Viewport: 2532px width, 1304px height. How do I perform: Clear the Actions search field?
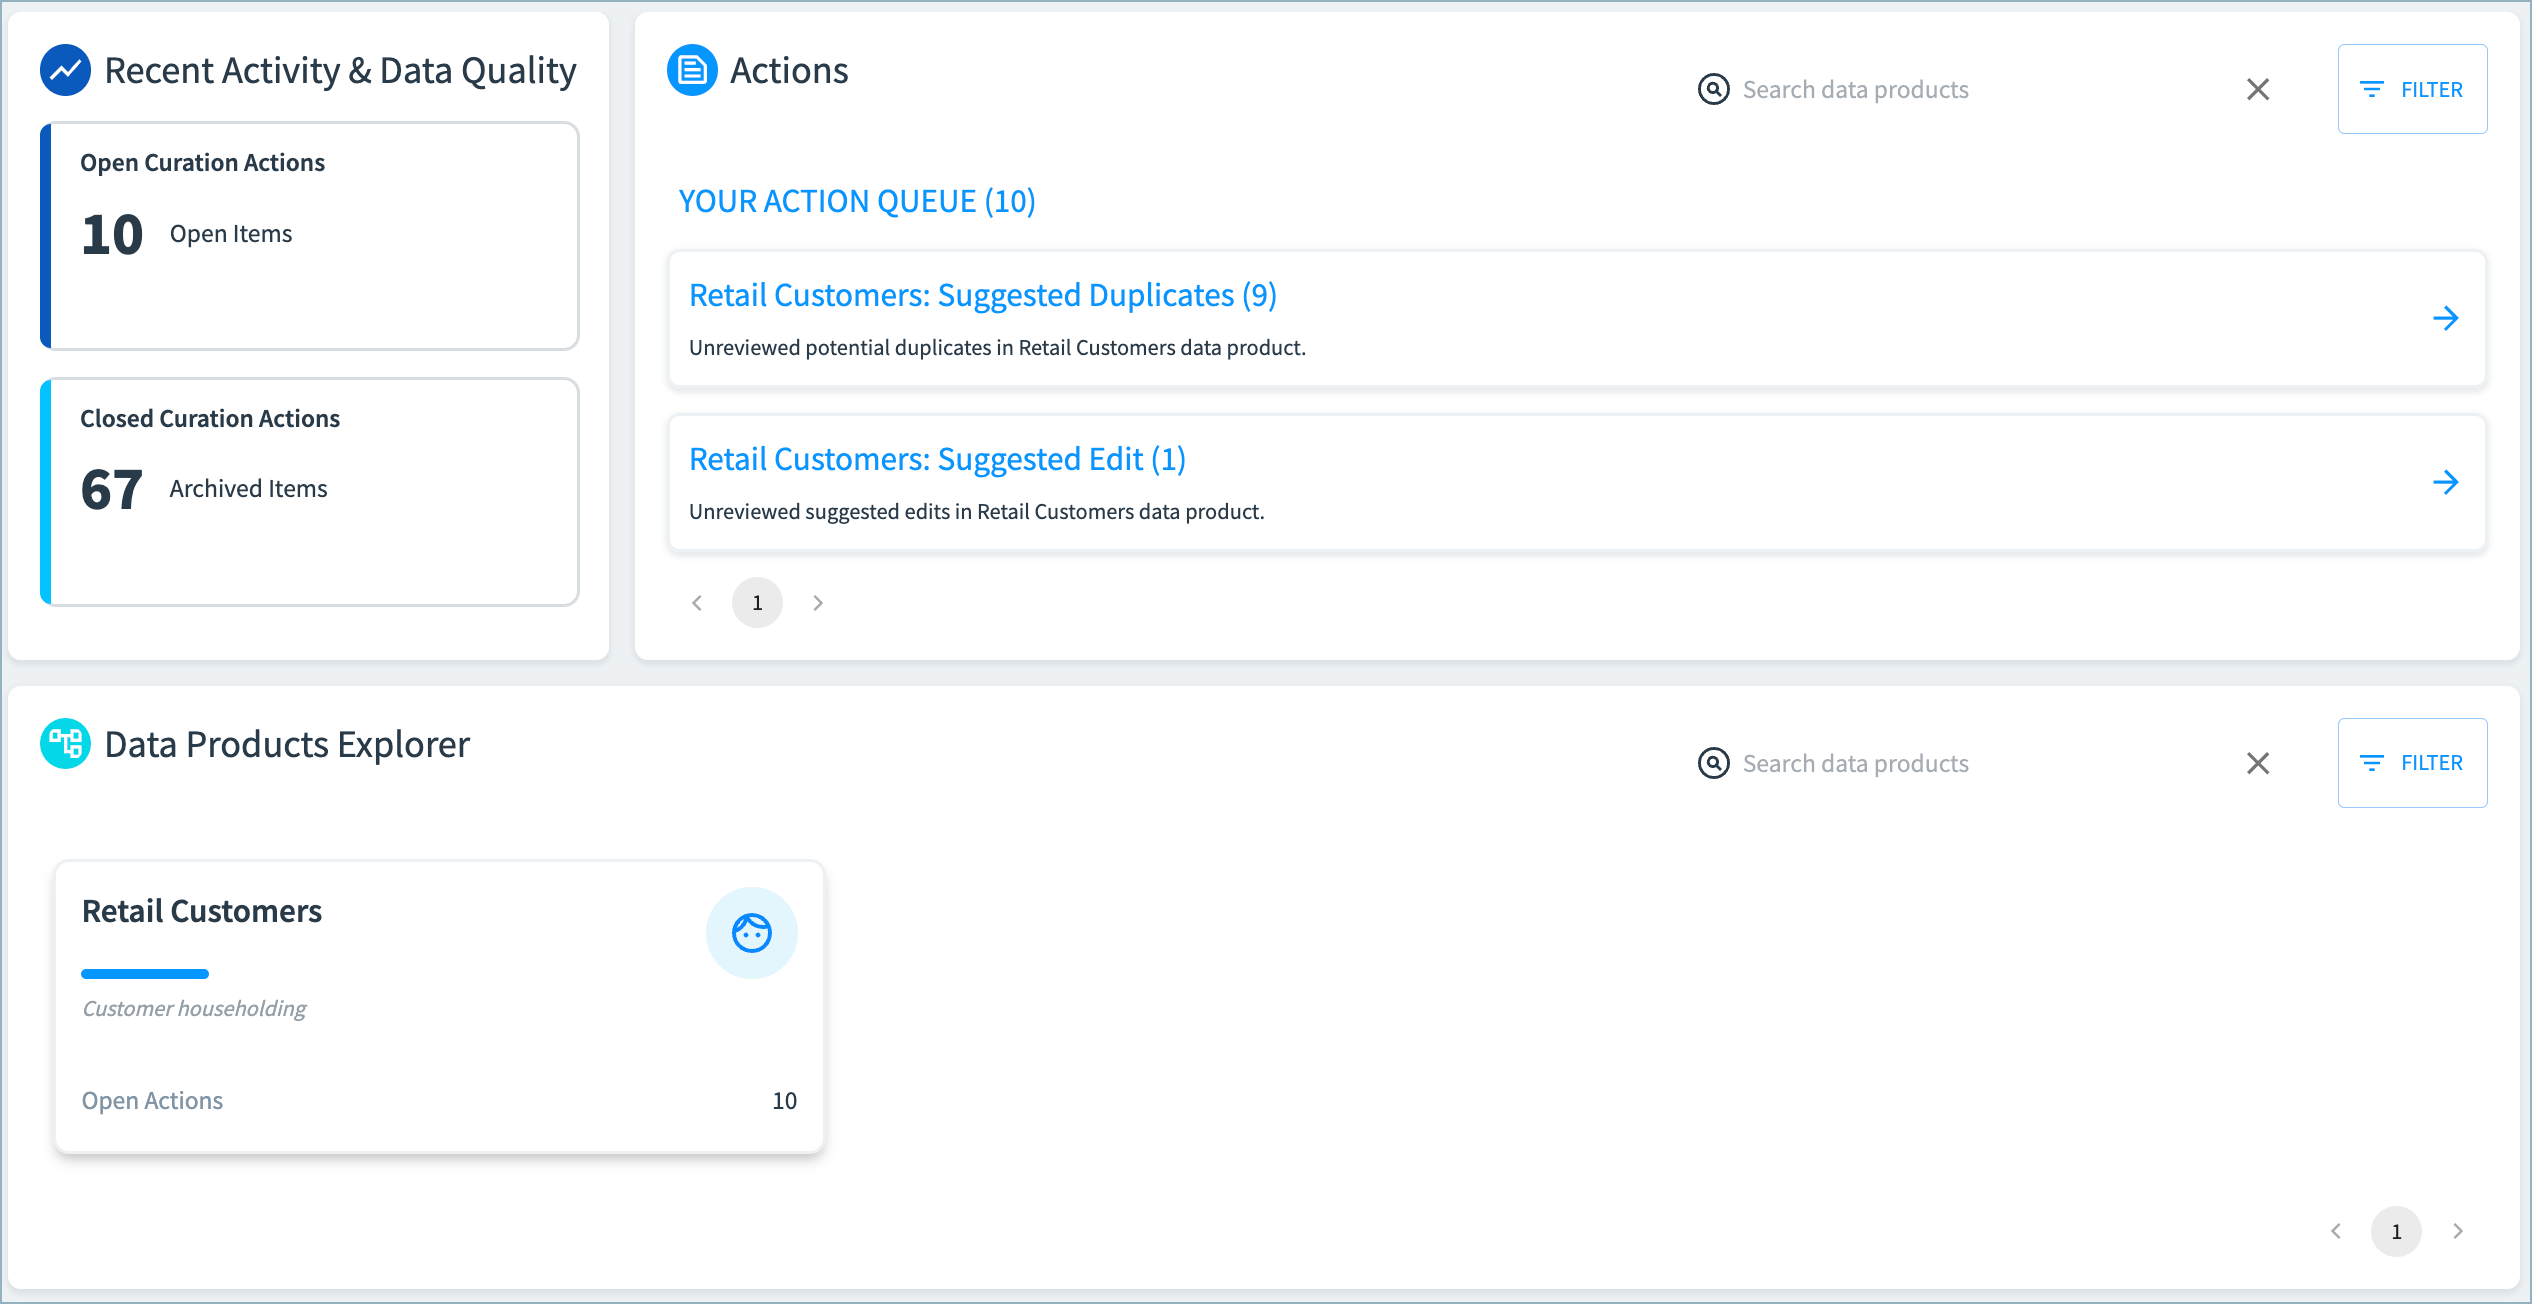2257,90
